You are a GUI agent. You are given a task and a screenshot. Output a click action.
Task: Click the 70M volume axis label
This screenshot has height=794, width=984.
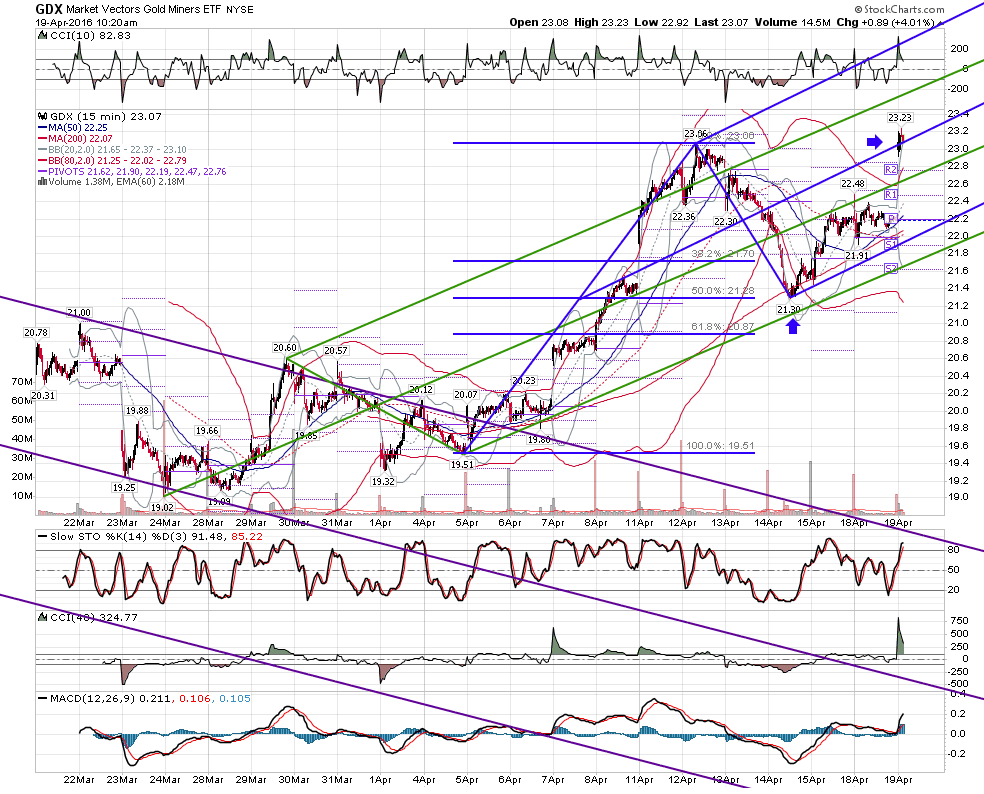click(22, 382)
